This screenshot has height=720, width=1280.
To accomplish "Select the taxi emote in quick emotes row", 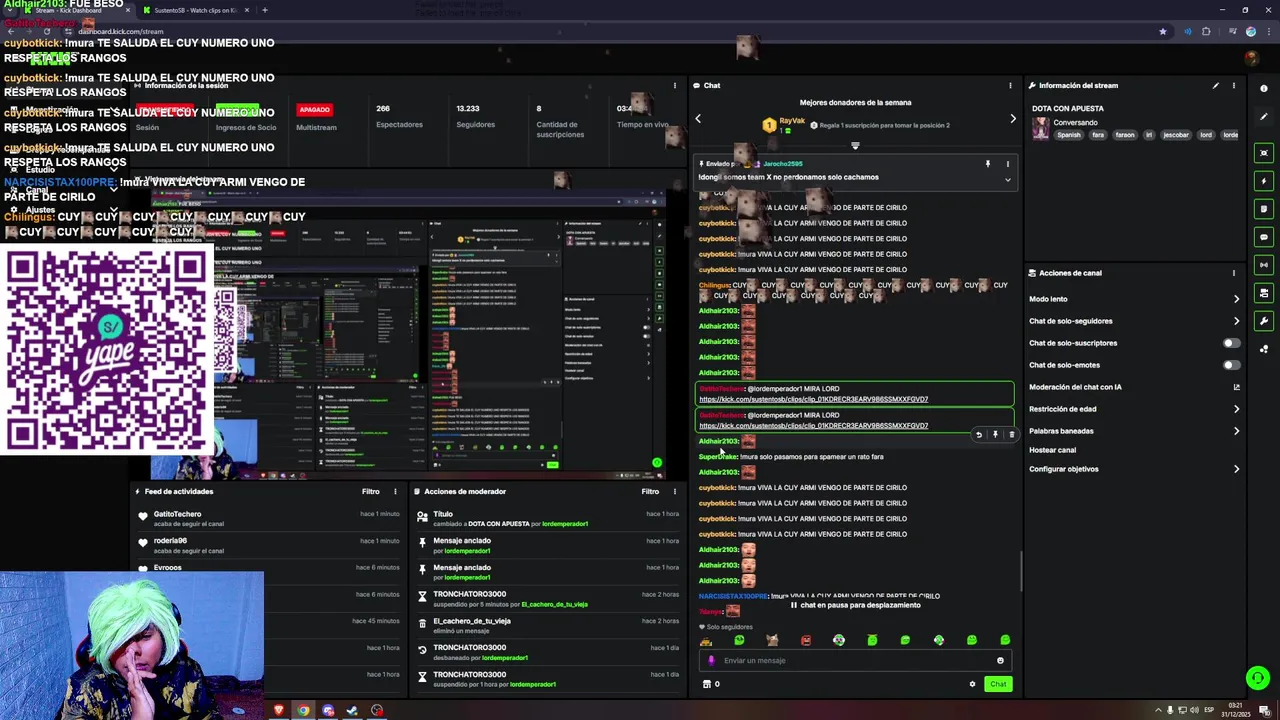I will pyautogui.click(x=706, y=640).
